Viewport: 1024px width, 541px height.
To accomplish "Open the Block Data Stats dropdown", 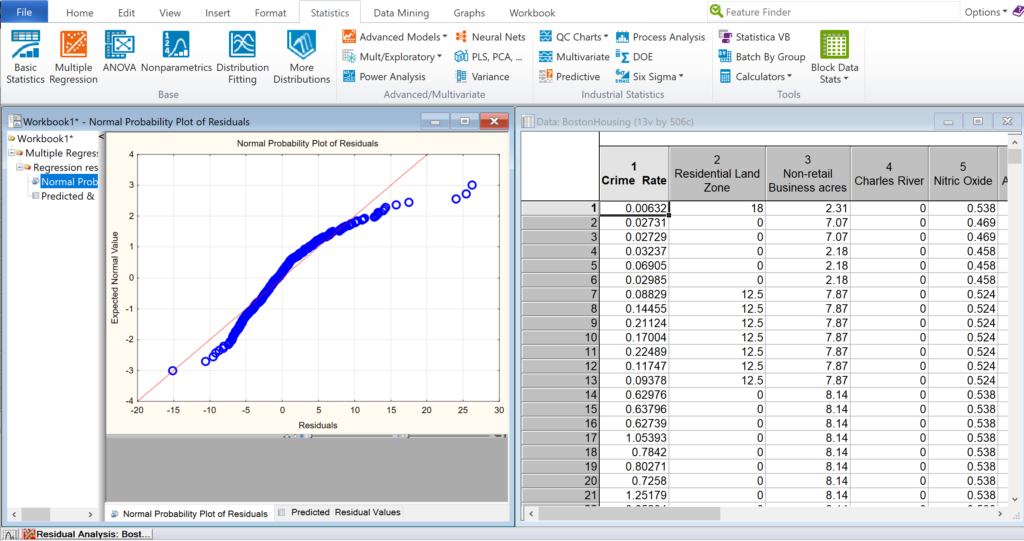I will point(835,57).
